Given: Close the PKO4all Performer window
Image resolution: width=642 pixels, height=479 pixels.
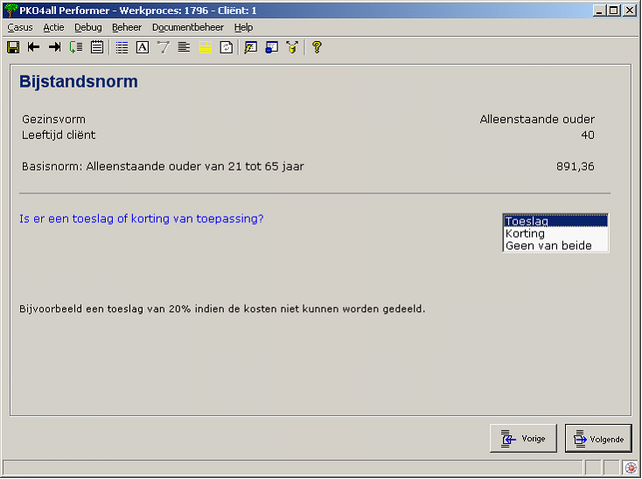Looking at the screenshot, I should (x=630, y=10).
